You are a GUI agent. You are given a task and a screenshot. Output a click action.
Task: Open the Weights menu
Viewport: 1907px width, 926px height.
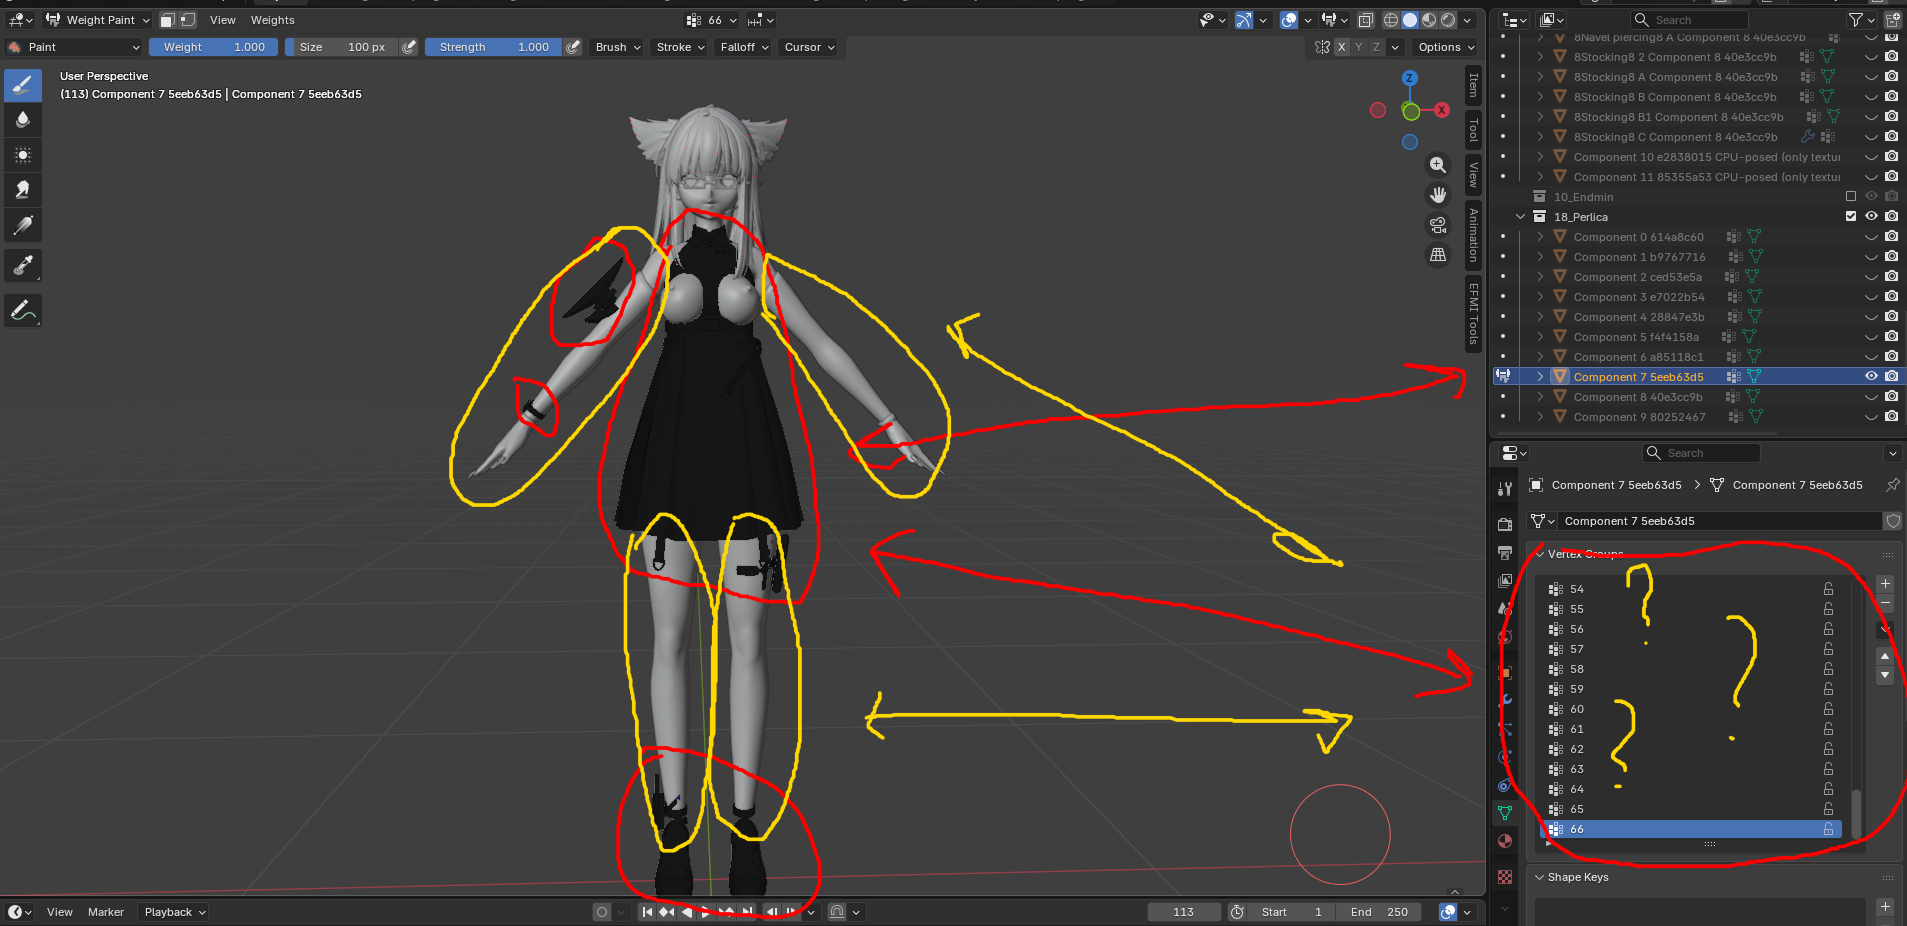273,20
